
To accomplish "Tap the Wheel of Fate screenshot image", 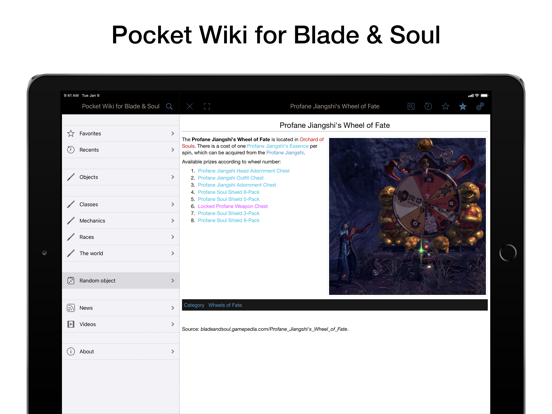I will pos(407,216).
